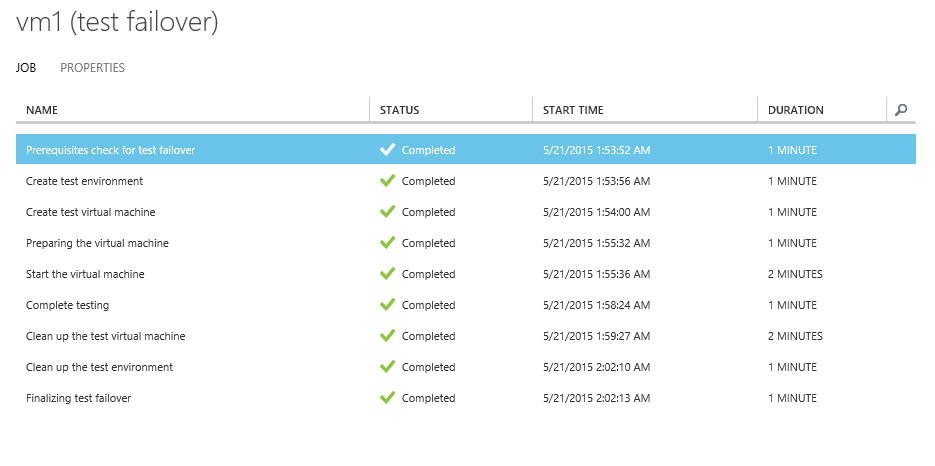Click the white checkmark on Prerequisites check row

click(388, 150)
